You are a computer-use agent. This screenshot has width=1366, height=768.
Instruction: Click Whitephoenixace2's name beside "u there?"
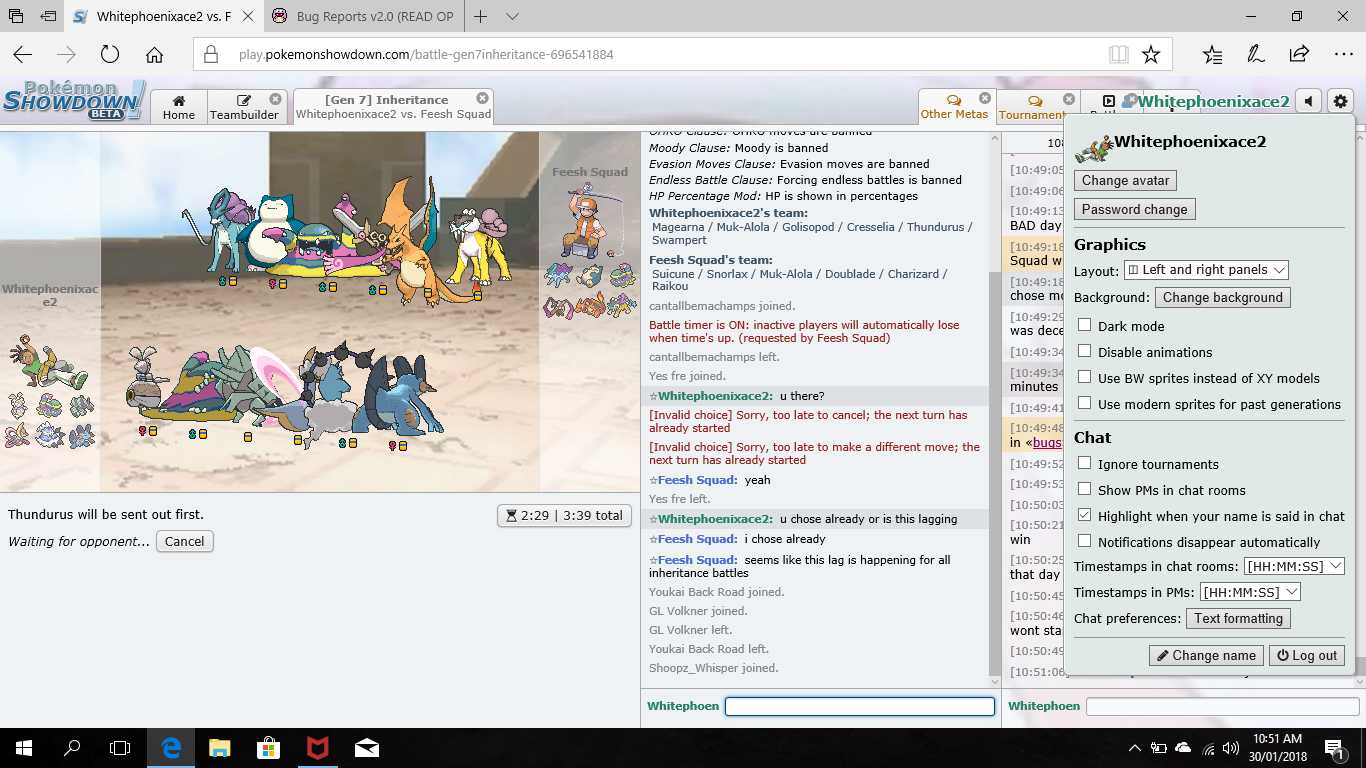click(x=715, y=396)
